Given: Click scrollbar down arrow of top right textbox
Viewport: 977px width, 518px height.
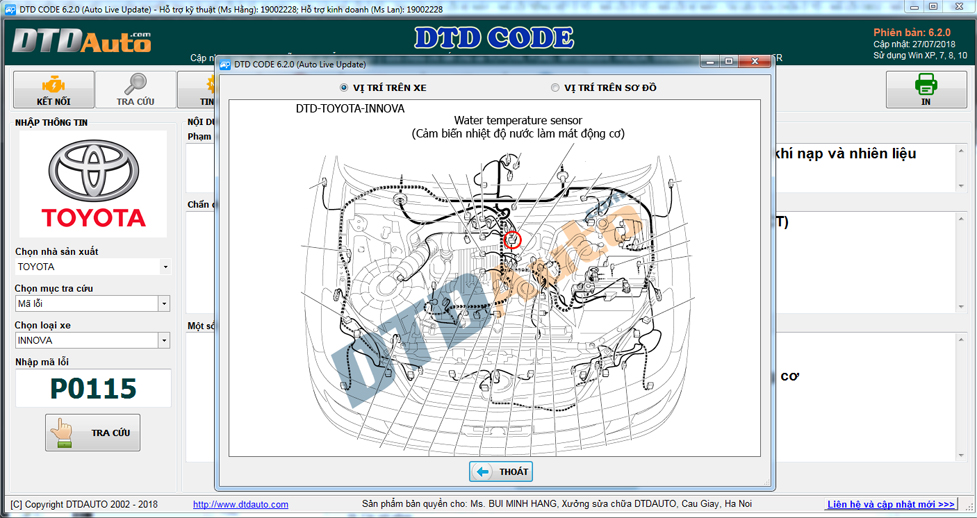Looking at the screenshot, I should (961, 186).
